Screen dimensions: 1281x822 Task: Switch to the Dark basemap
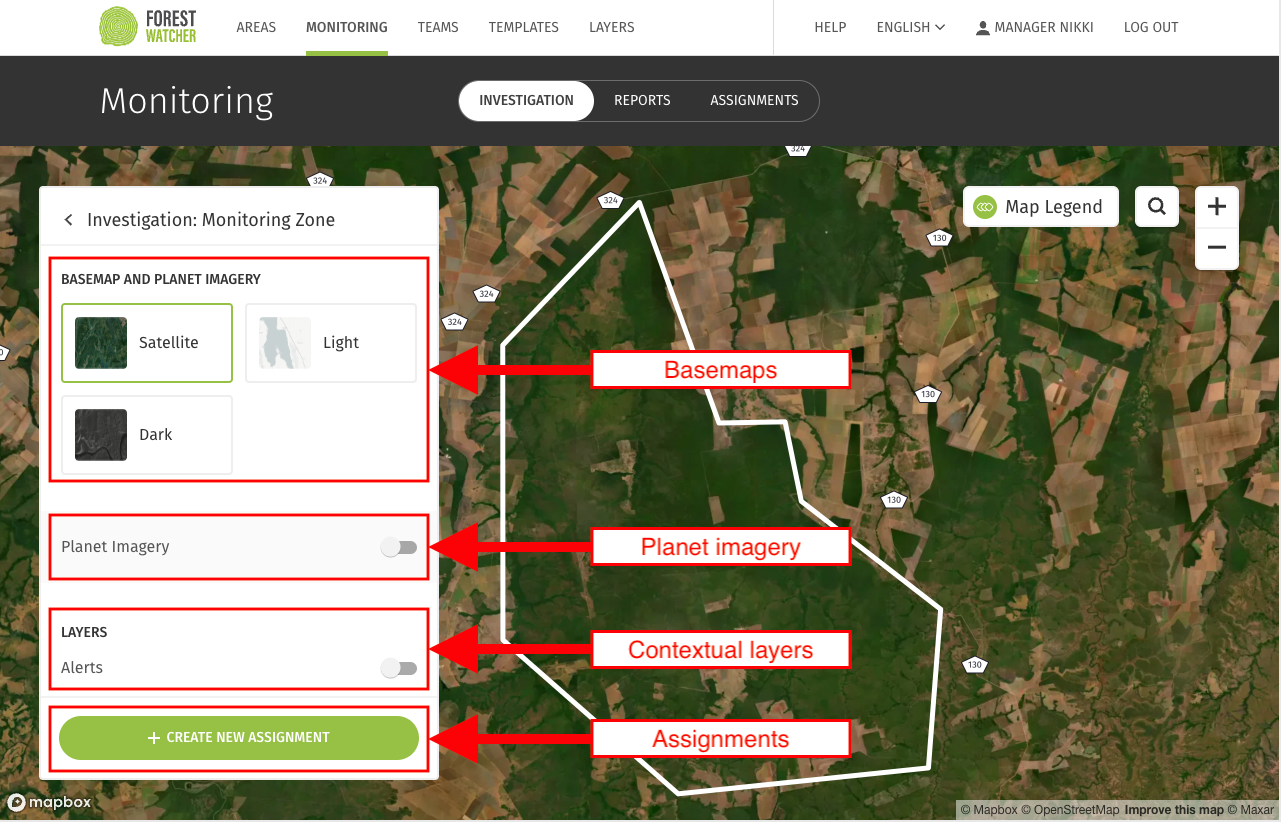coord(147,435)
